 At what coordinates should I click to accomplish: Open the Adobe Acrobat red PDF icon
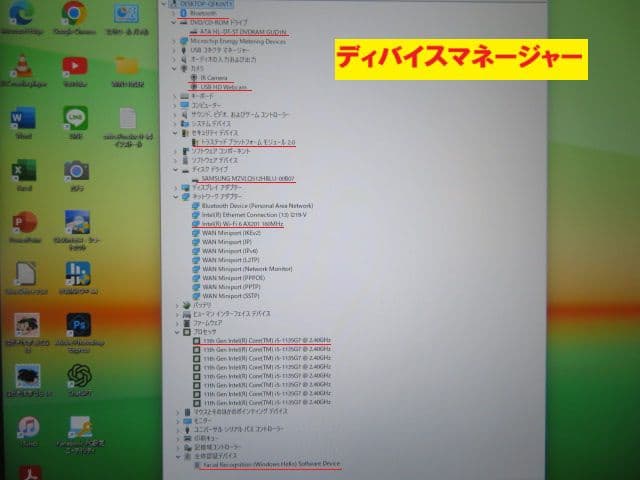pyautogui.click(x=30, y=473)
